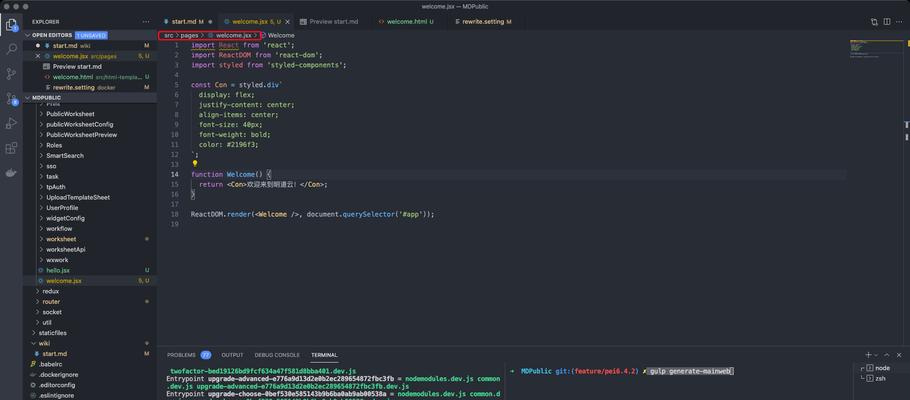Open the Output panel tab

pyautogui.click(x=232, y=355)
